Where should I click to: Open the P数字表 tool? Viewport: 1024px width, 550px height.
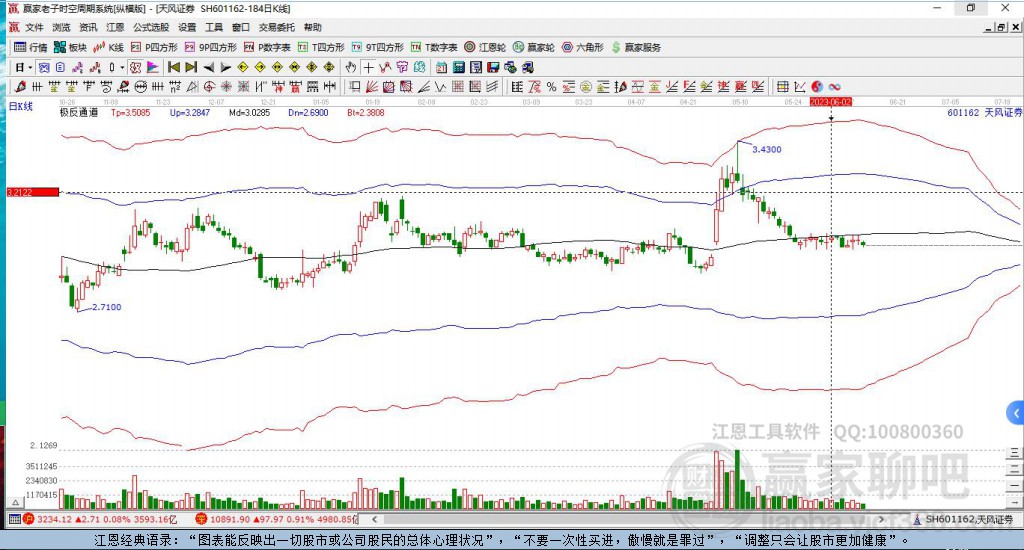pos(267,47)
